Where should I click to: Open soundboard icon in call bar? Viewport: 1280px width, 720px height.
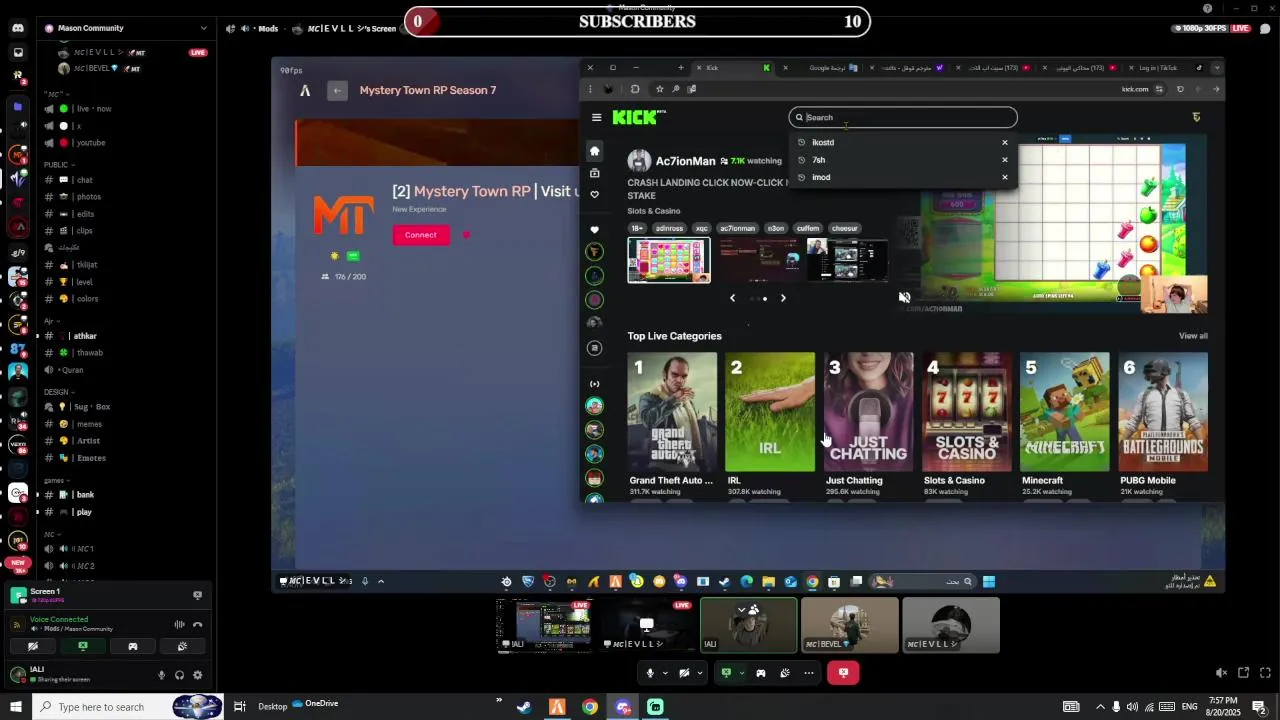(x=785, y=673)
